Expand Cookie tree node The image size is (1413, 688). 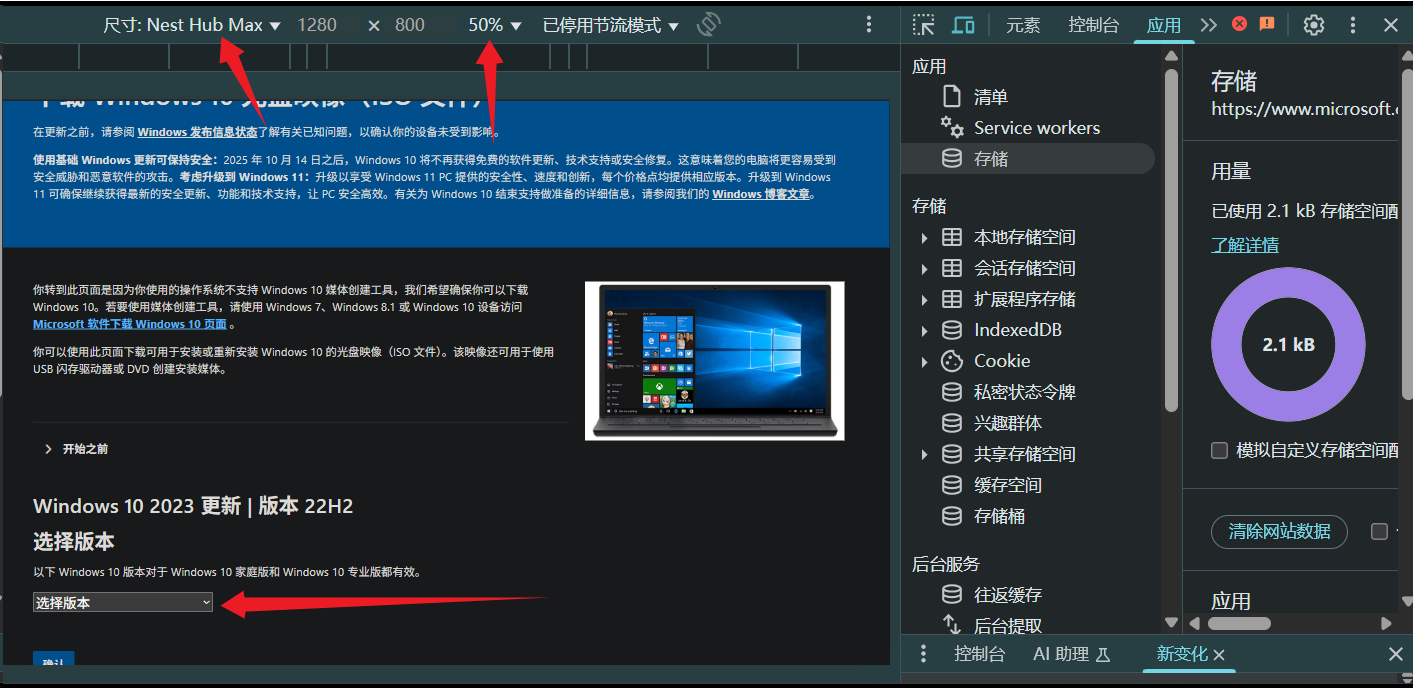click(x=924, y=362)
